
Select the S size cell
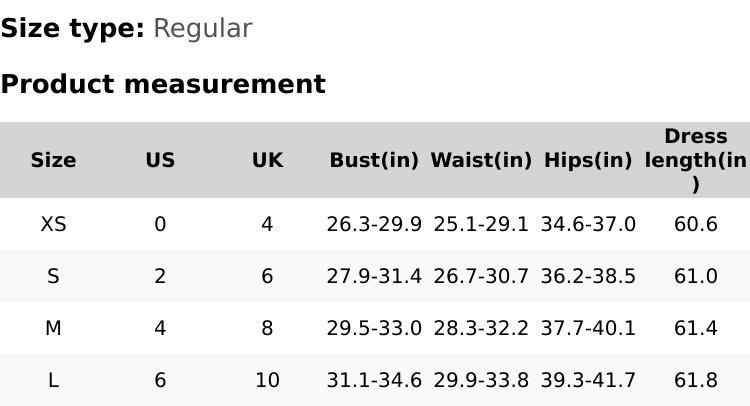53,276
